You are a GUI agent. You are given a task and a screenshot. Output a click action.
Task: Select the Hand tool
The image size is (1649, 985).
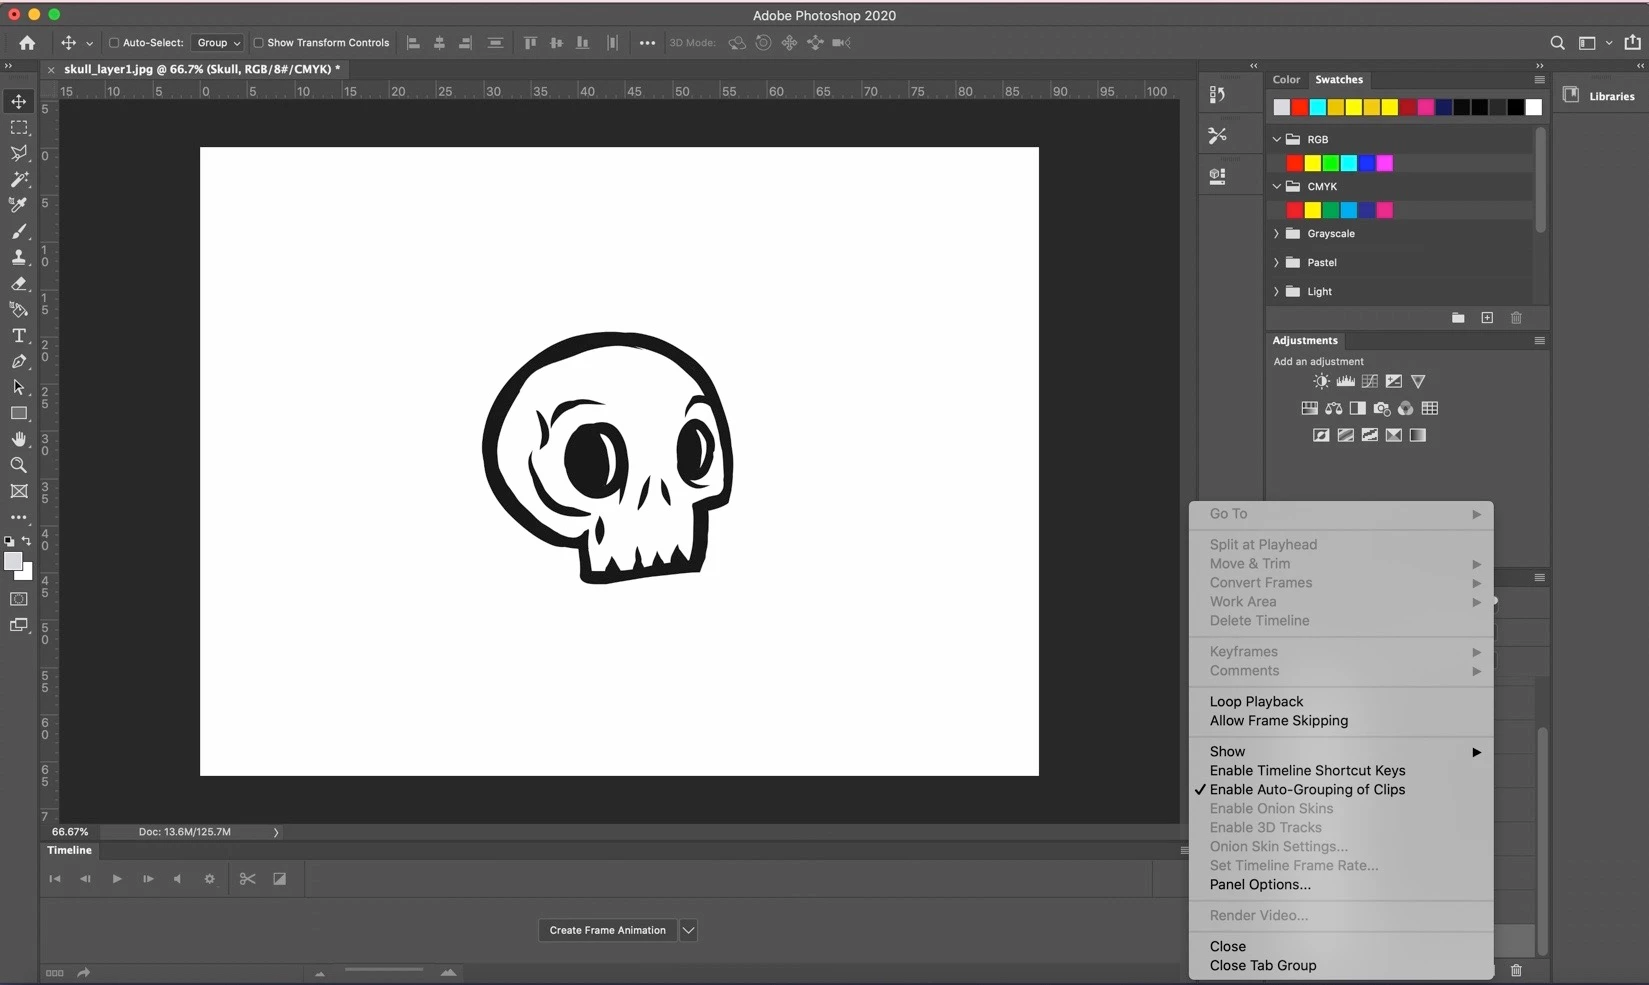tap(19, 439)
